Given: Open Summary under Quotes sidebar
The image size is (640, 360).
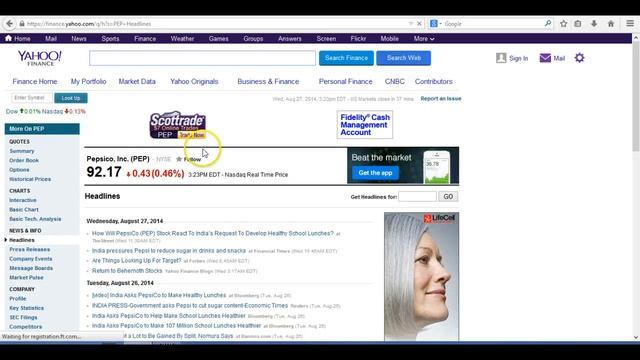Looking at the screenshot, I should tap(22, 151).
